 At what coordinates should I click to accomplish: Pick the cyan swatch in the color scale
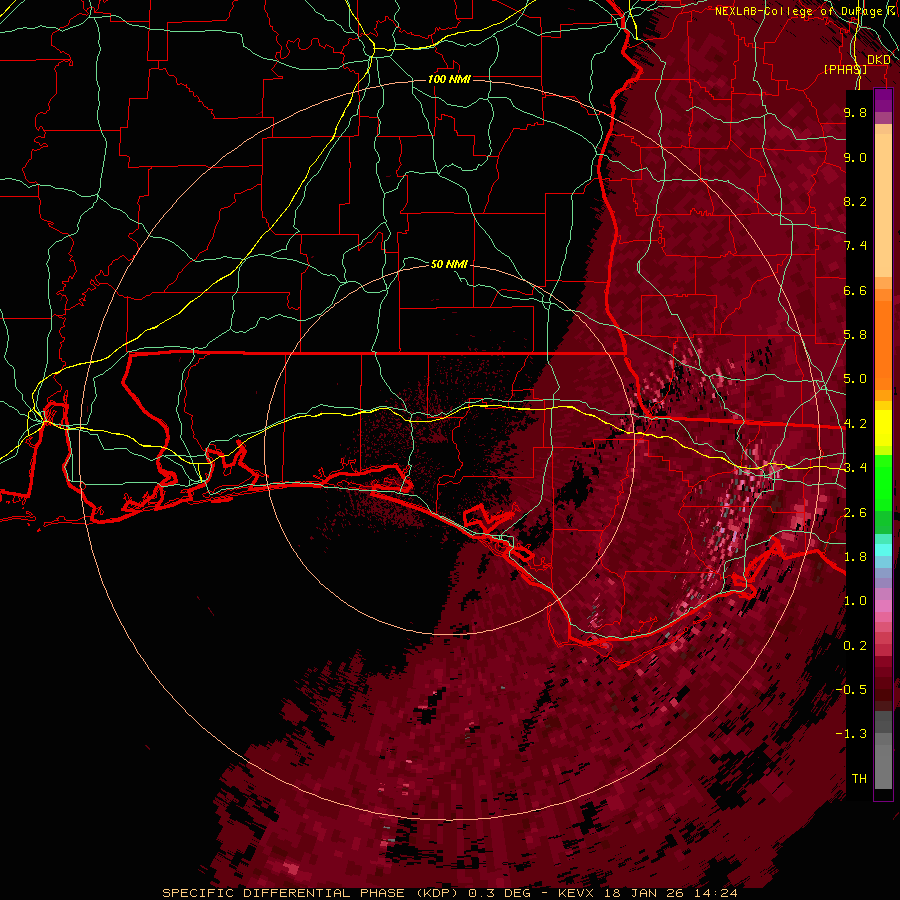click(x=883, y=550)
